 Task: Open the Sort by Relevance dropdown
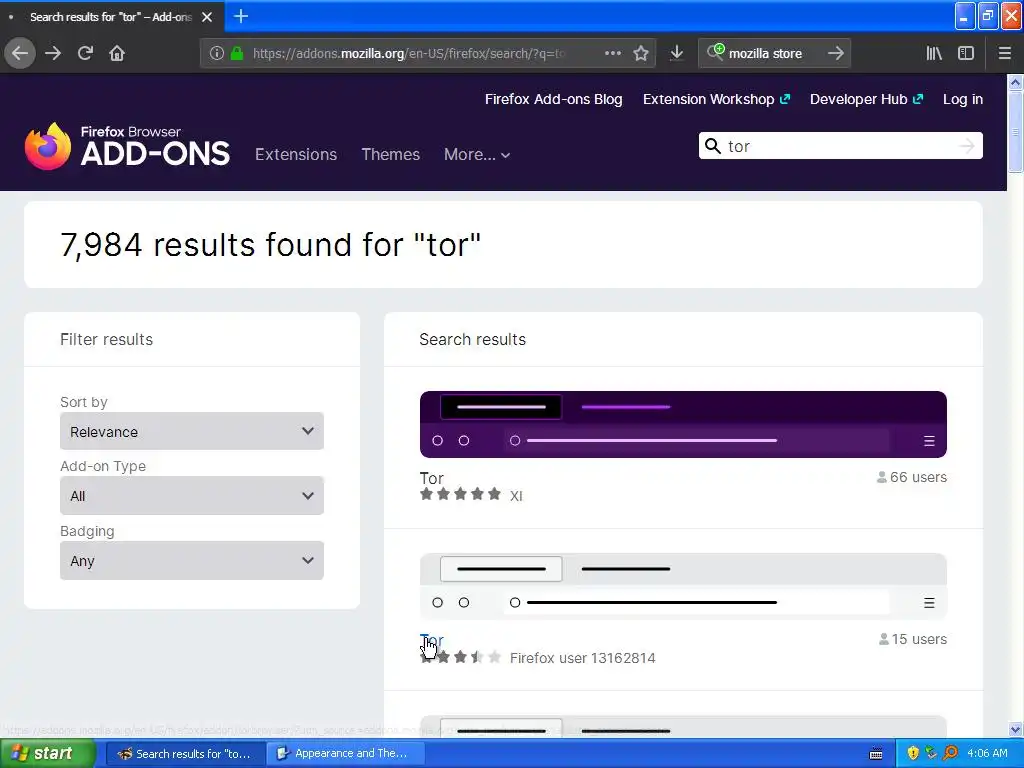click(x=191, y=431)
